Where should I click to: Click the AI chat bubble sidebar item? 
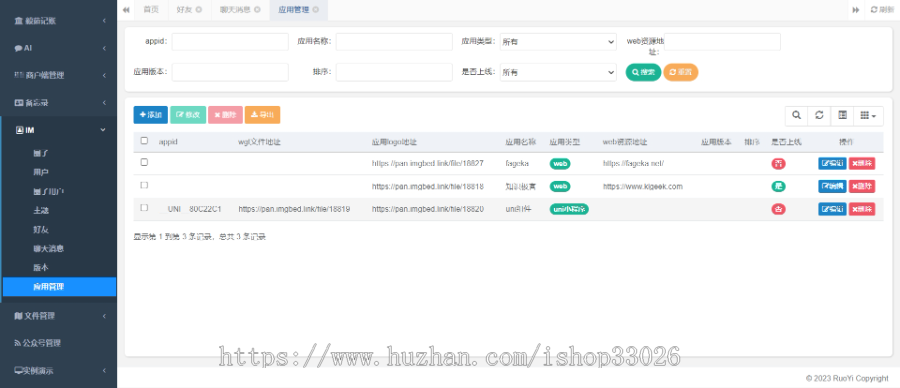(59, 48)
